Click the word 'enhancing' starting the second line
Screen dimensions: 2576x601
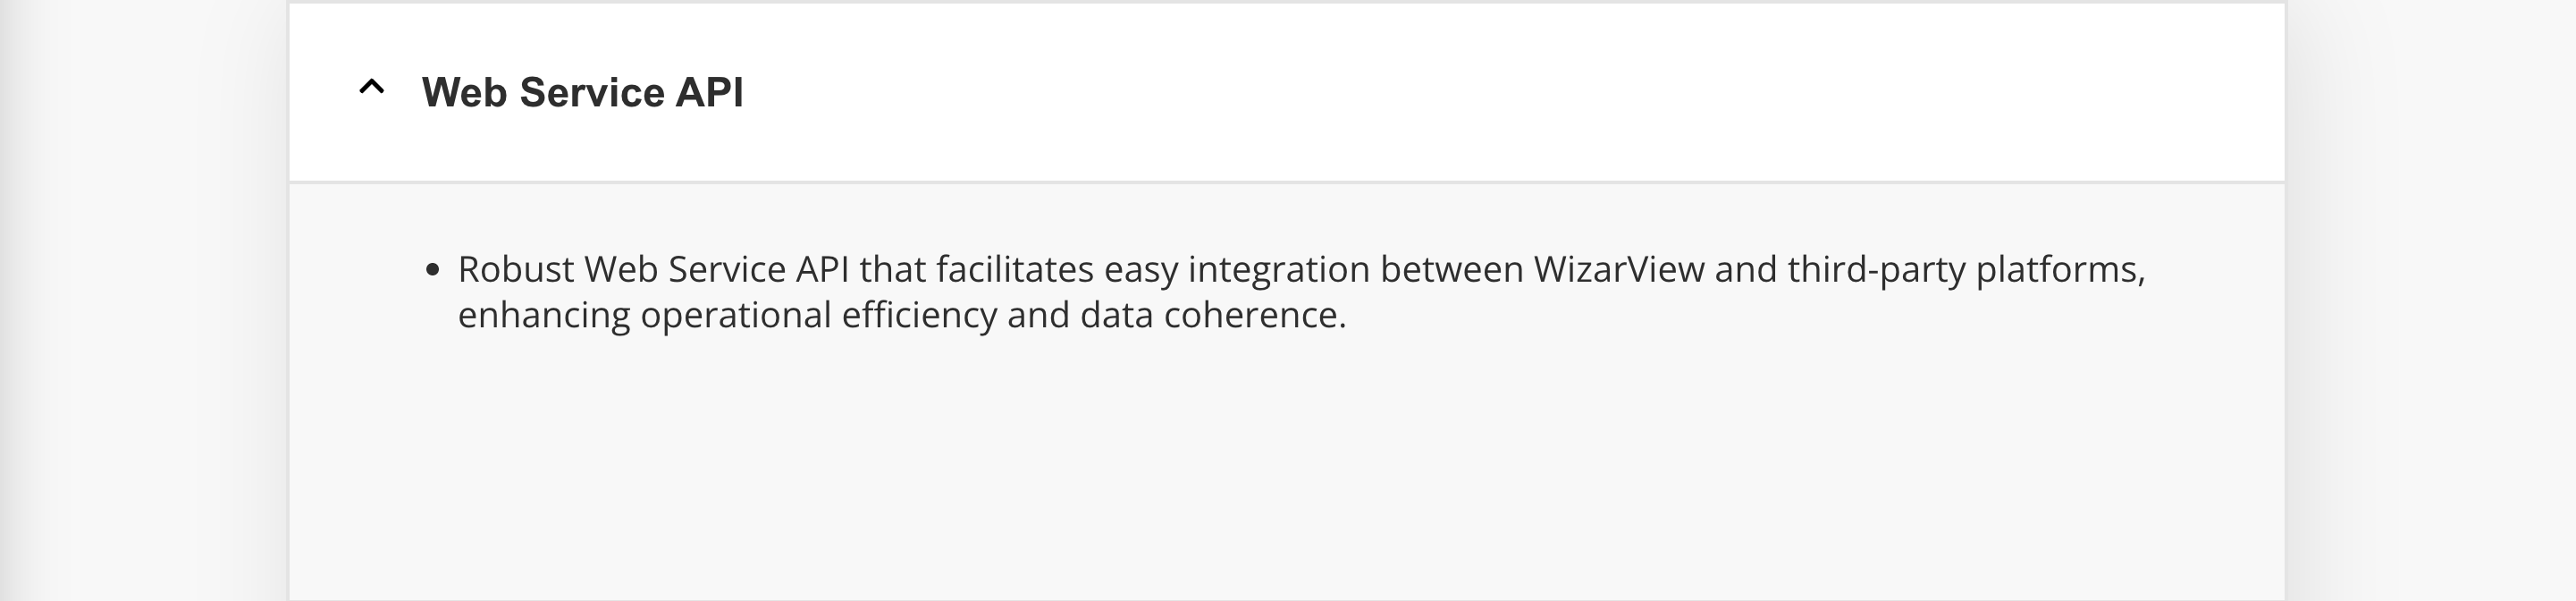click(x=544, y=315)
